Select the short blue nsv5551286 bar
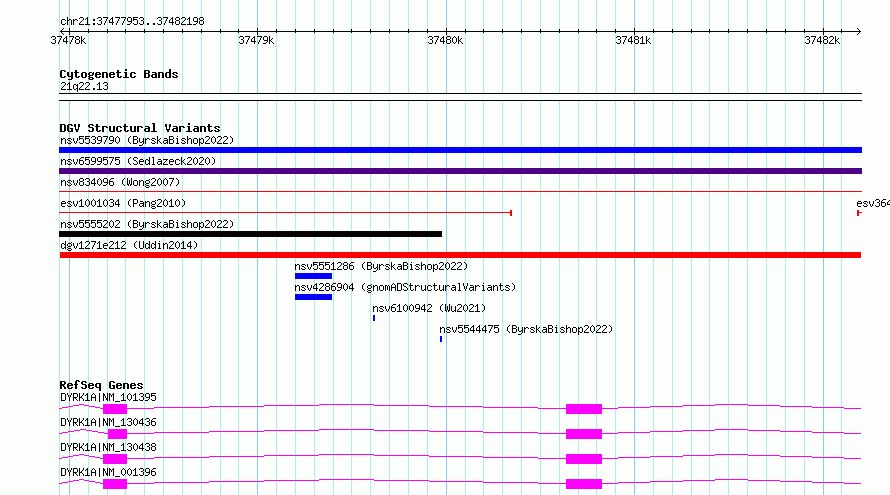890x495 pixels. point(313,276)
